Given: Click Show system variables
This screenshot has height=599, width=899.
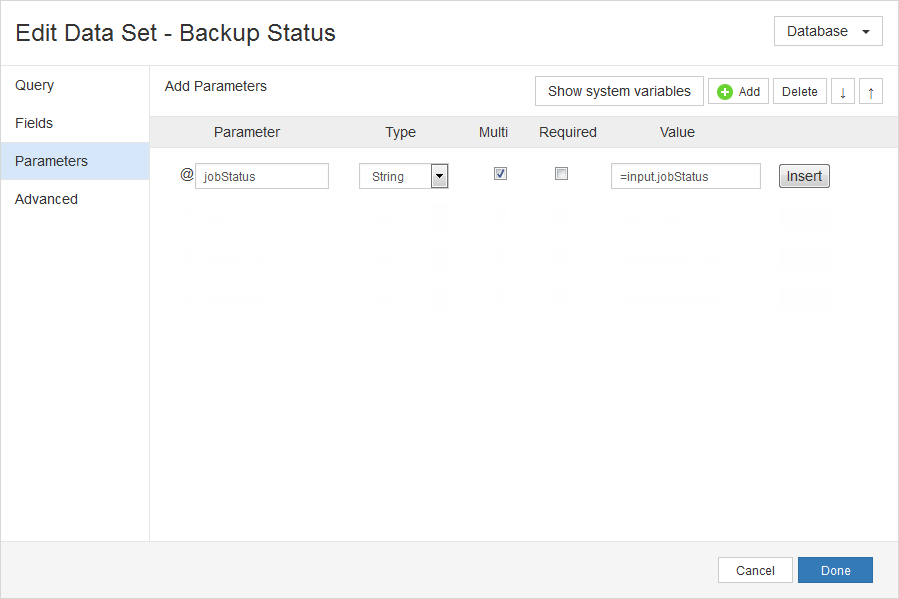Looking at the screenshot, I should click(618, 91).
